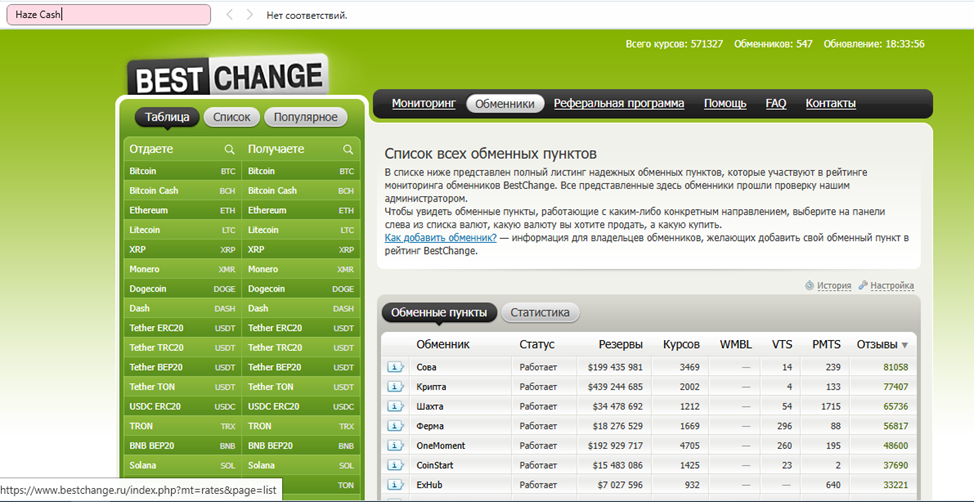Switch to Статистика tab
Screen dimensions: 974x502
(540, 313)
